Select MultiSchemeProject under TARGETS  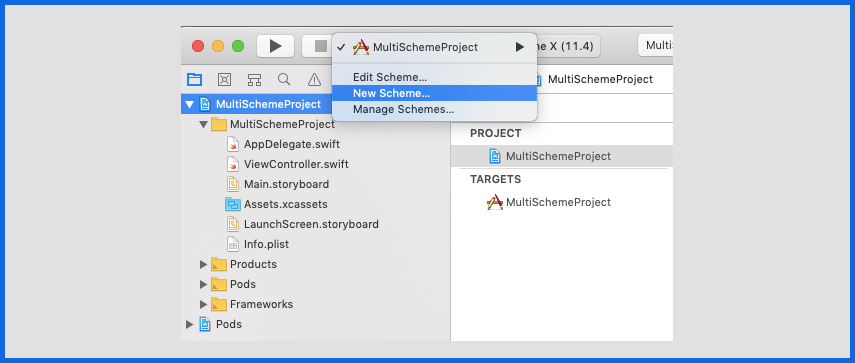tap(558, 202)
